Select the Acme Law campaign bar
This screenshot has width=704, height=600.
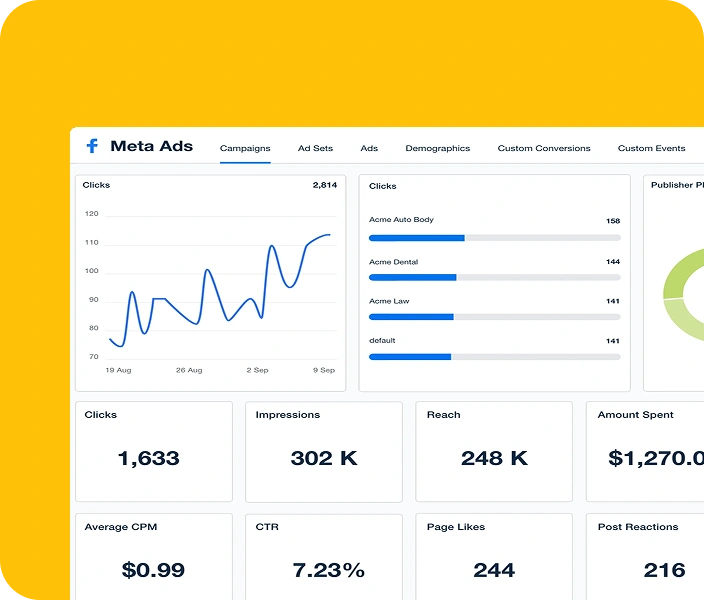click(494, 316)
